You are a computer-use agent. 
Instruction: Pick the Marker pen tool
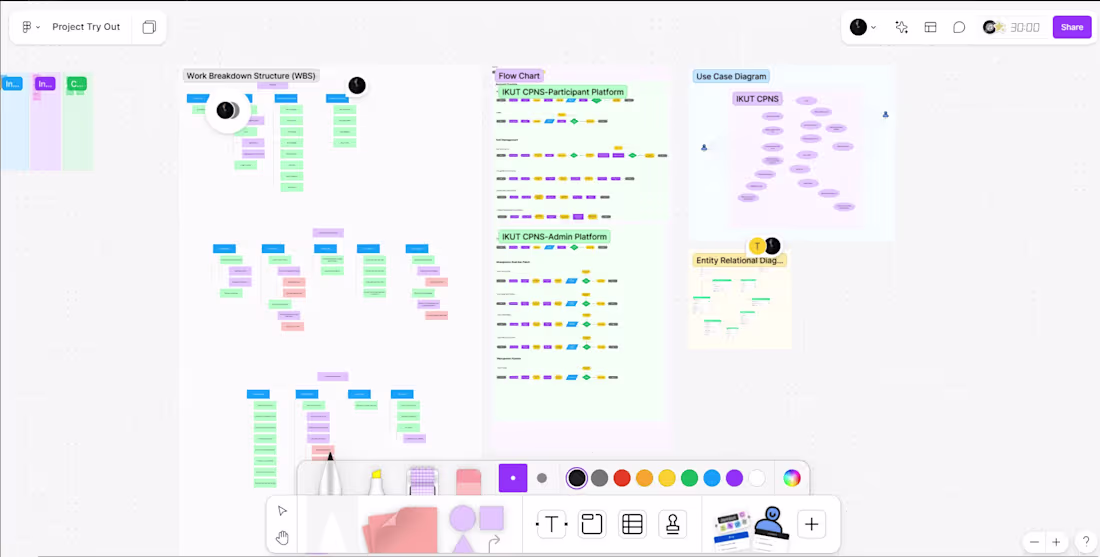(x=330, y=475)
